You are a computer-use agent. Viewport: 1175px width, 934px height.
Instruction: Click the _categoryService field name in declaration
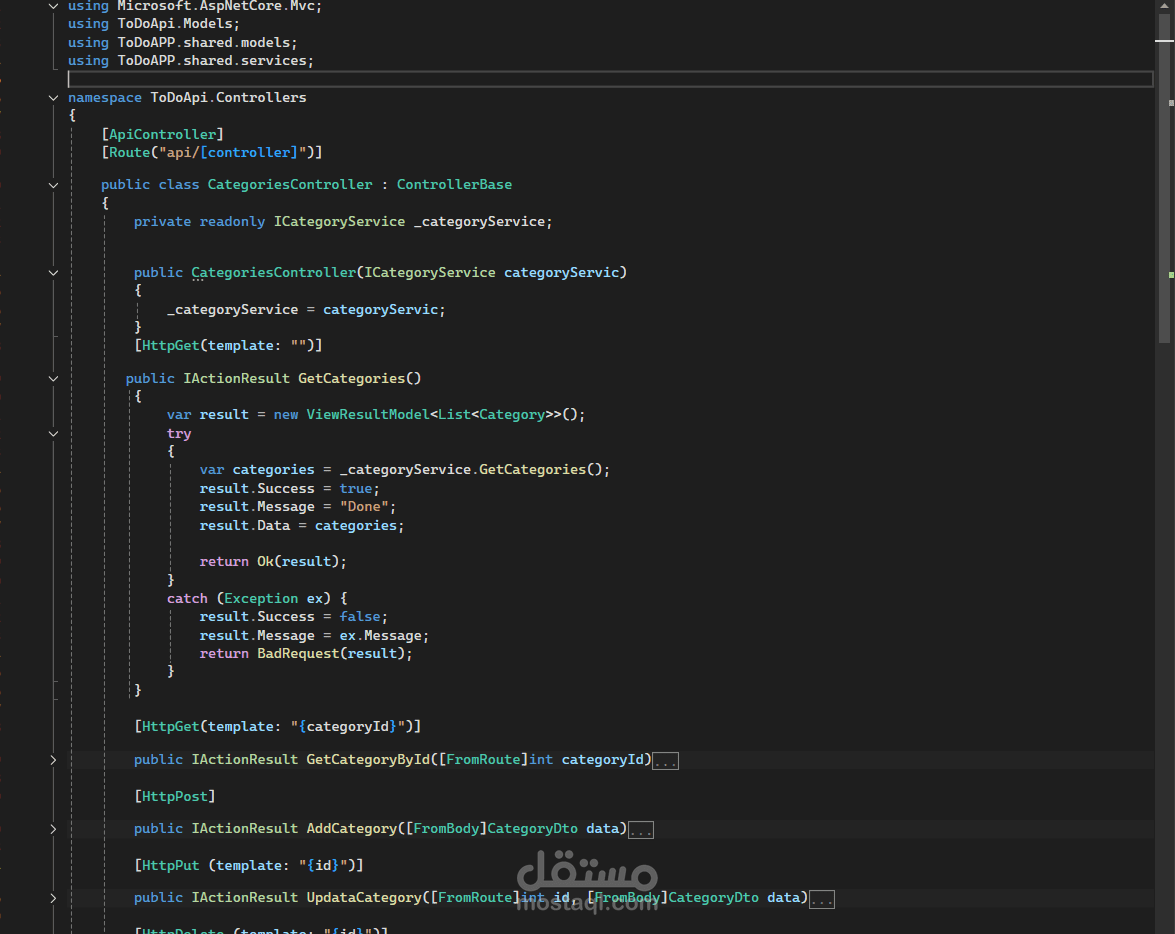coord(480,222)
